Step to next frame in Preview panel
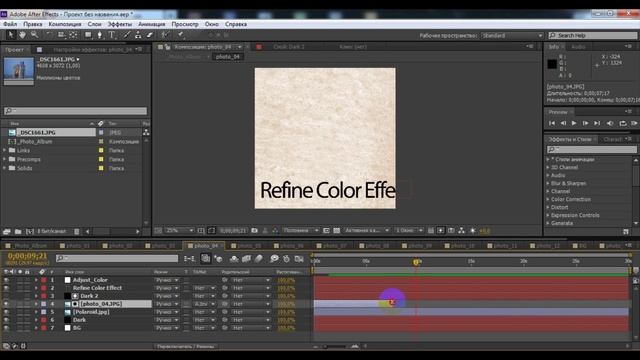The image size is (640, 360). click(x=585, y=123)
